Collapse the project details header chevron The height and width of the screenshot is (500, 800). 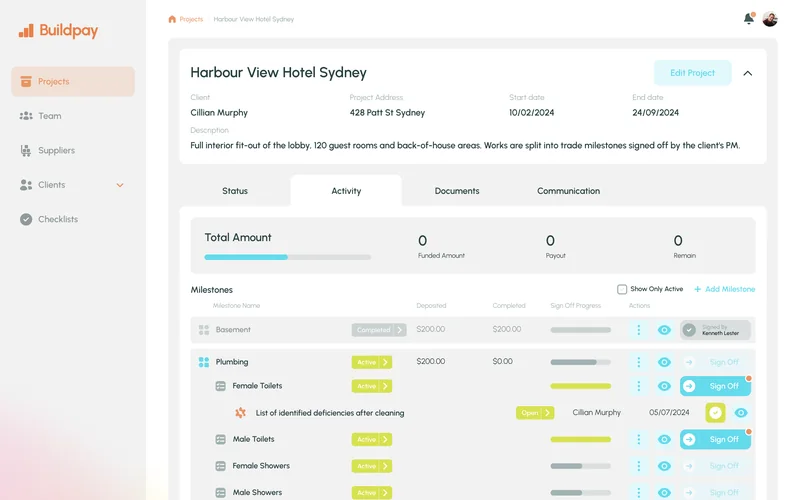[x=747, y=73]
